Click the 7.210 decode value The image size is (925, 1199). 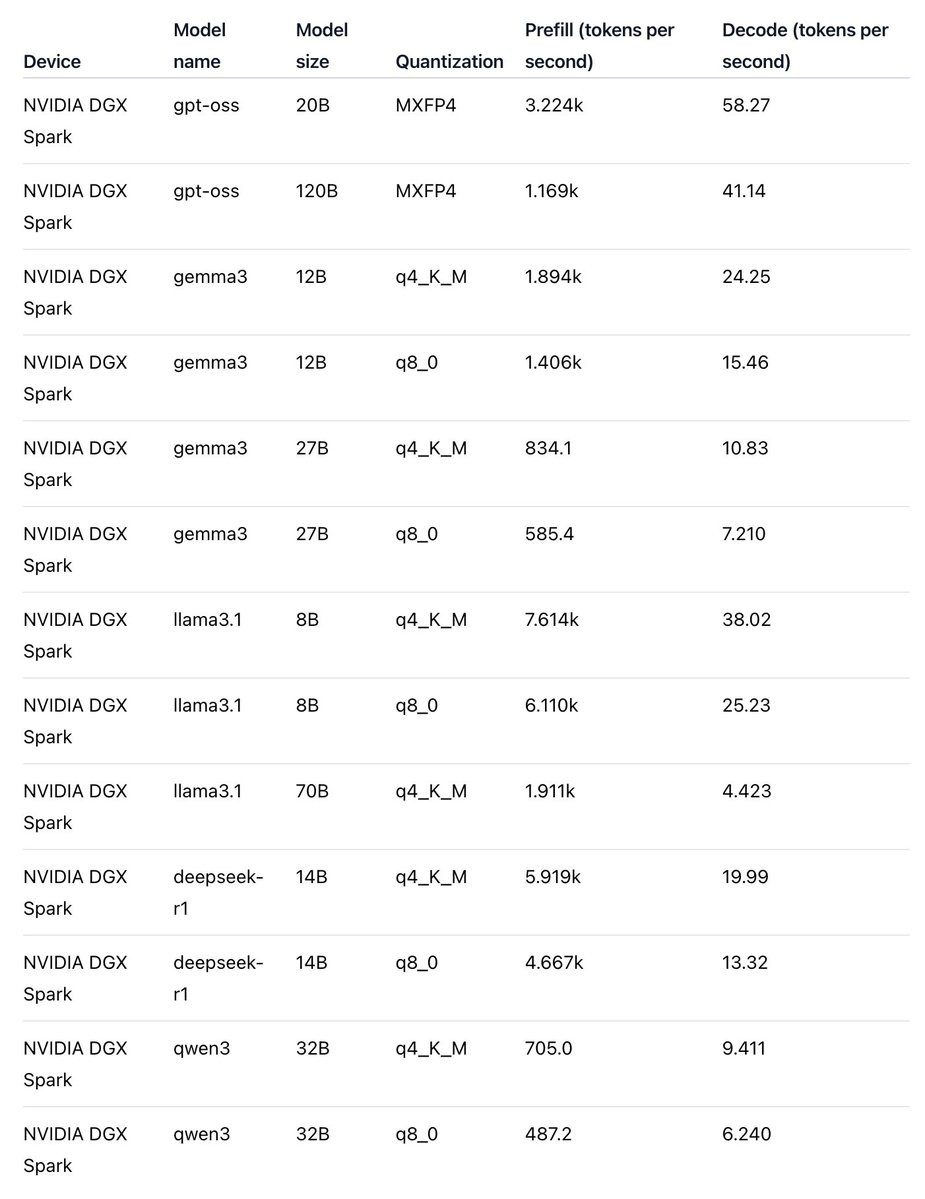coord(744,534)
